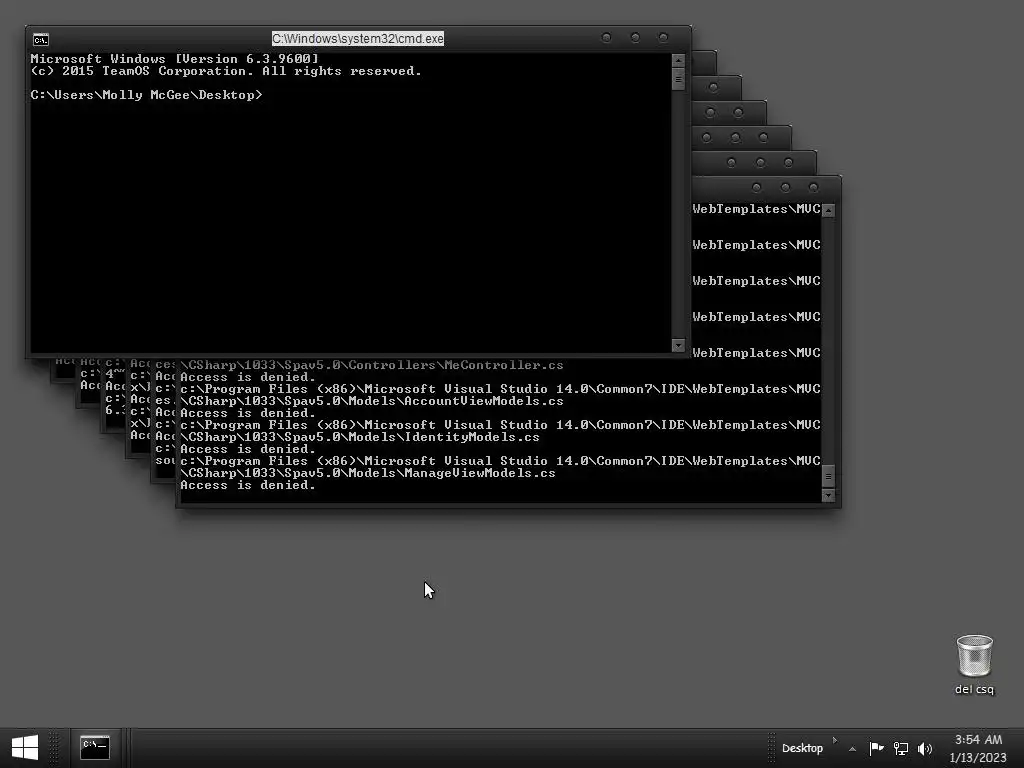Open the cmd.exe system menu icon in title bar
The height and width of the screenshot is (768, 1024).
[x=40, y=40]
